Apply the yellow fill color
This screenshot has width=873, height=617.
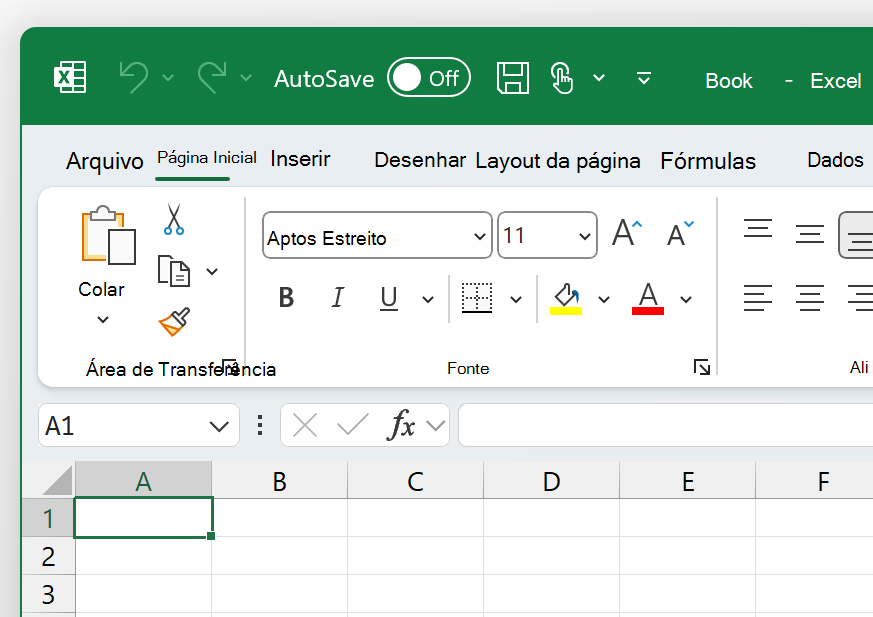(566, 299)
